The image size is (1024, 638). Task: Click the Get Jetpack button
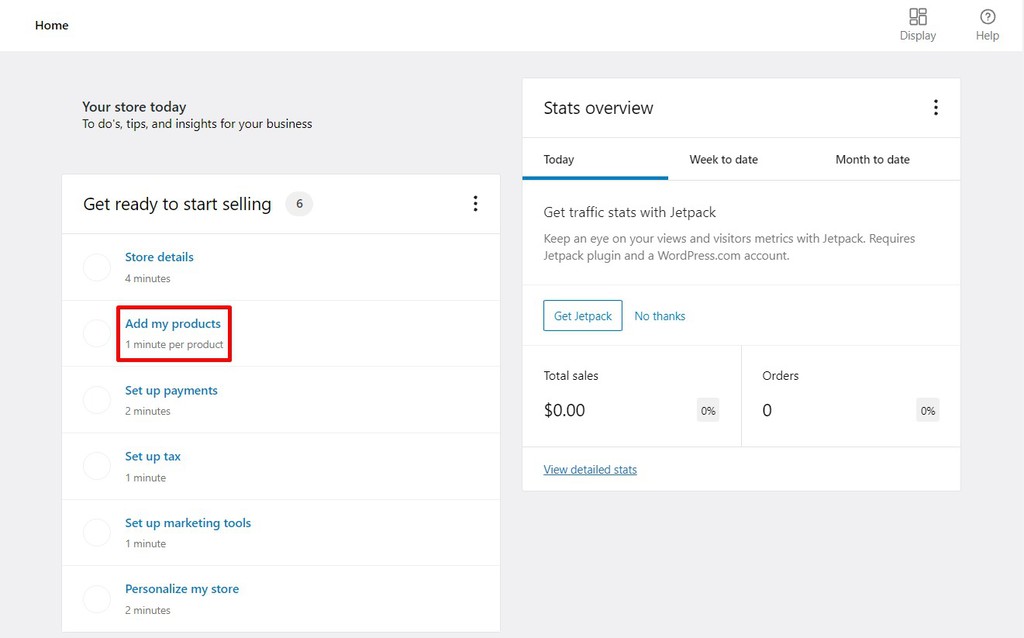click(583, 315)
